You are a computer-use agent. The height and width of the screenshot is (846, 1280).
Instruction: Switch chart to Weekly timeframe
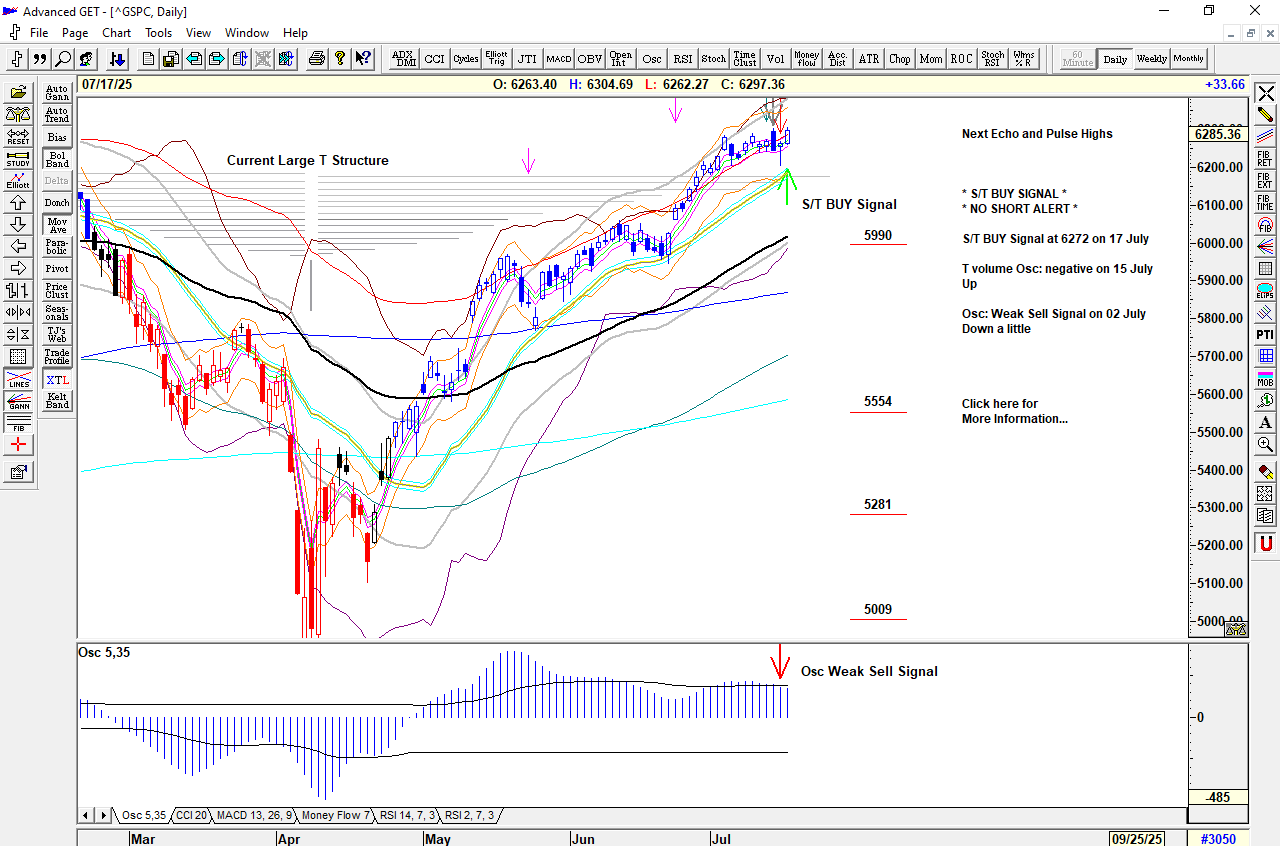(x=1151, y=59)
